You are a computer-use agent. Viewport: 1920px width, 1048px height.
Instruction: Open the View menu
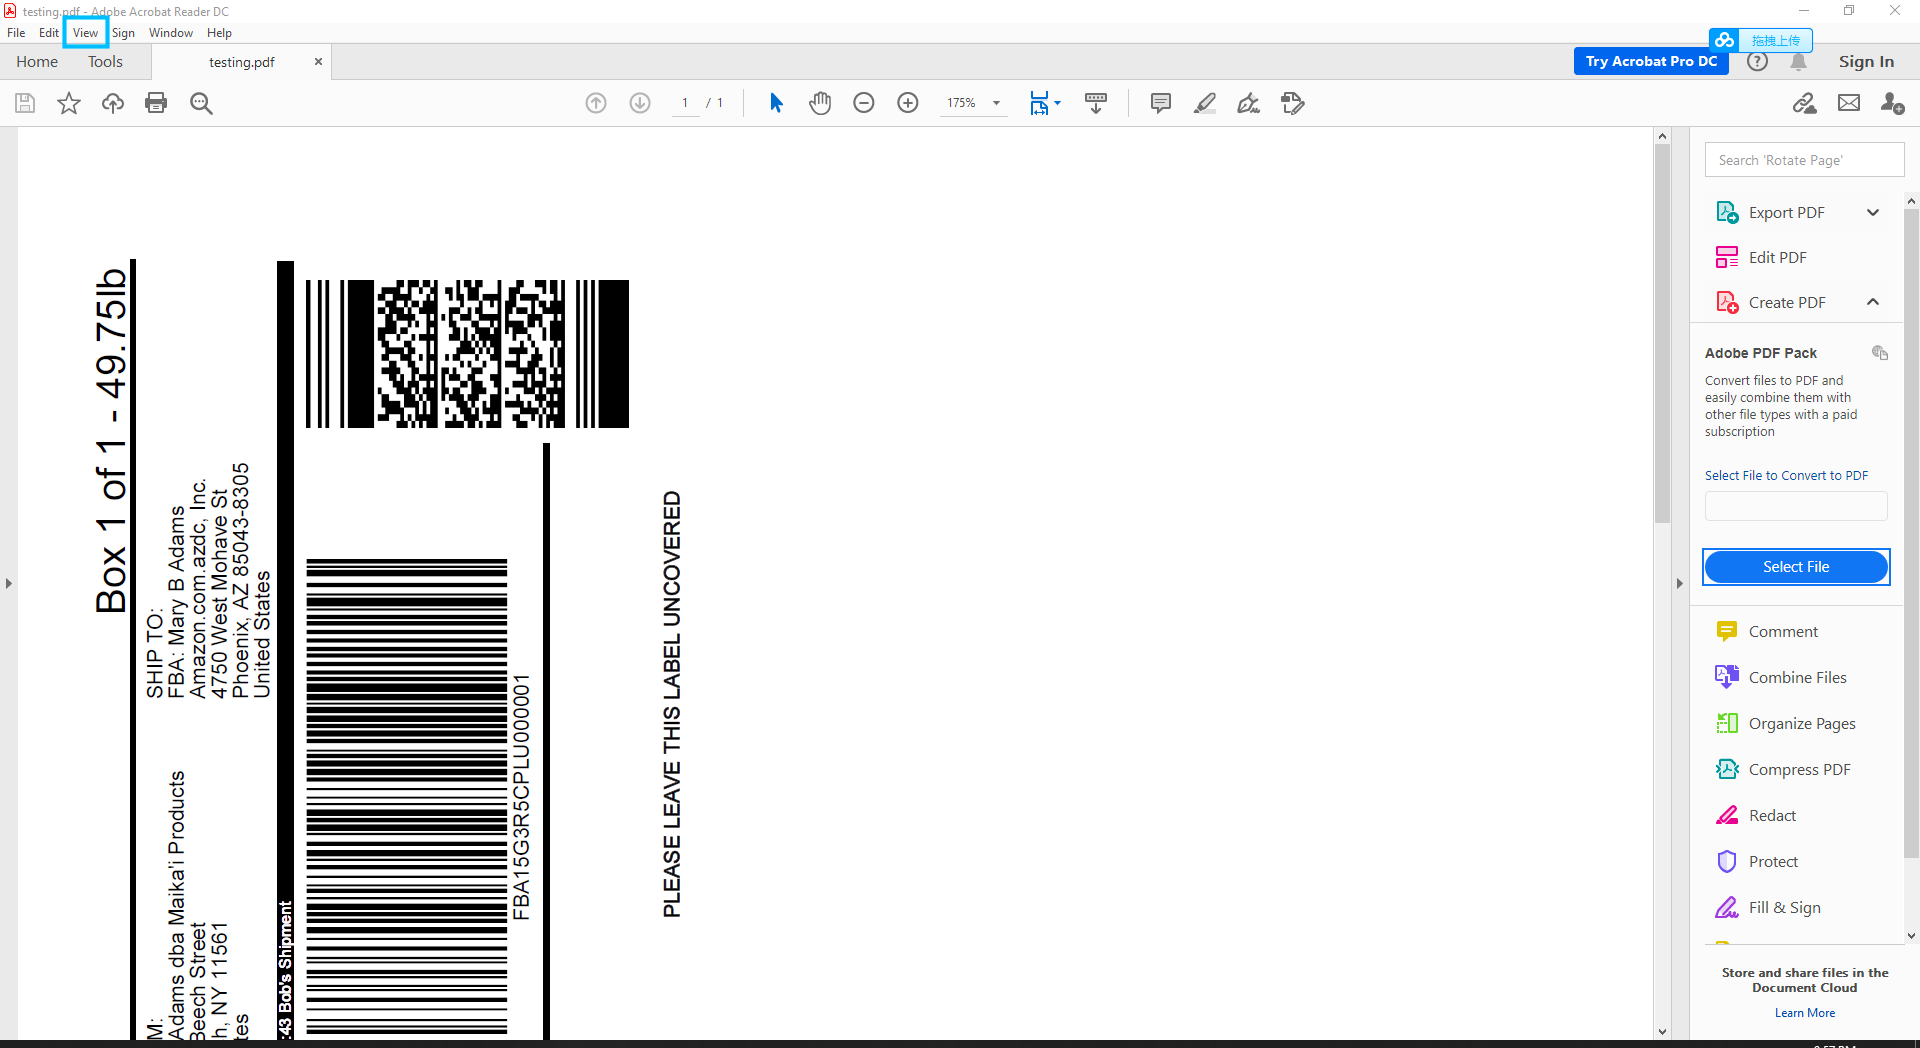[86, 33]
